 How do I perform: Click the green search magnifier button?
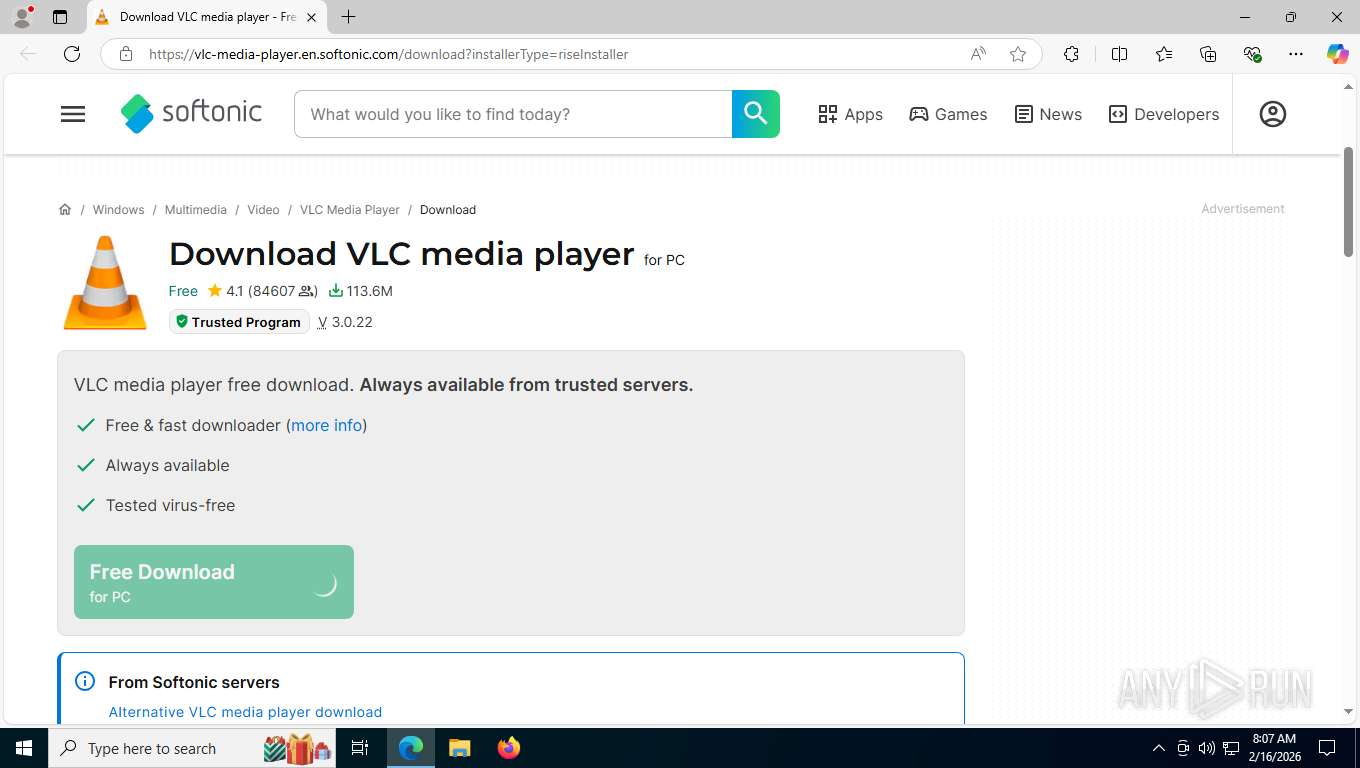pos(756,114)
